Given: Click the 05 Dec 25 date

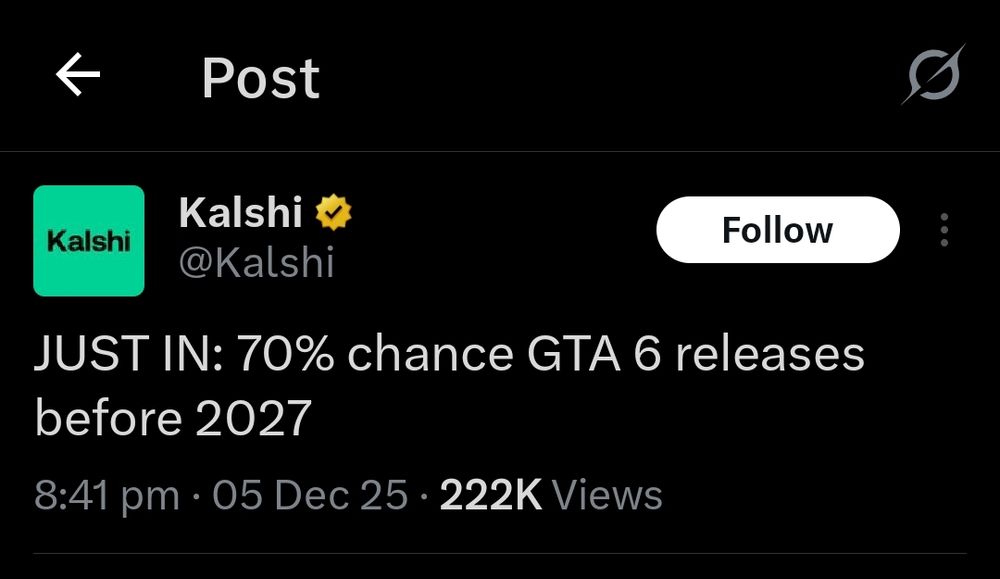Looking at the screenshot, I should click(310, 495).
